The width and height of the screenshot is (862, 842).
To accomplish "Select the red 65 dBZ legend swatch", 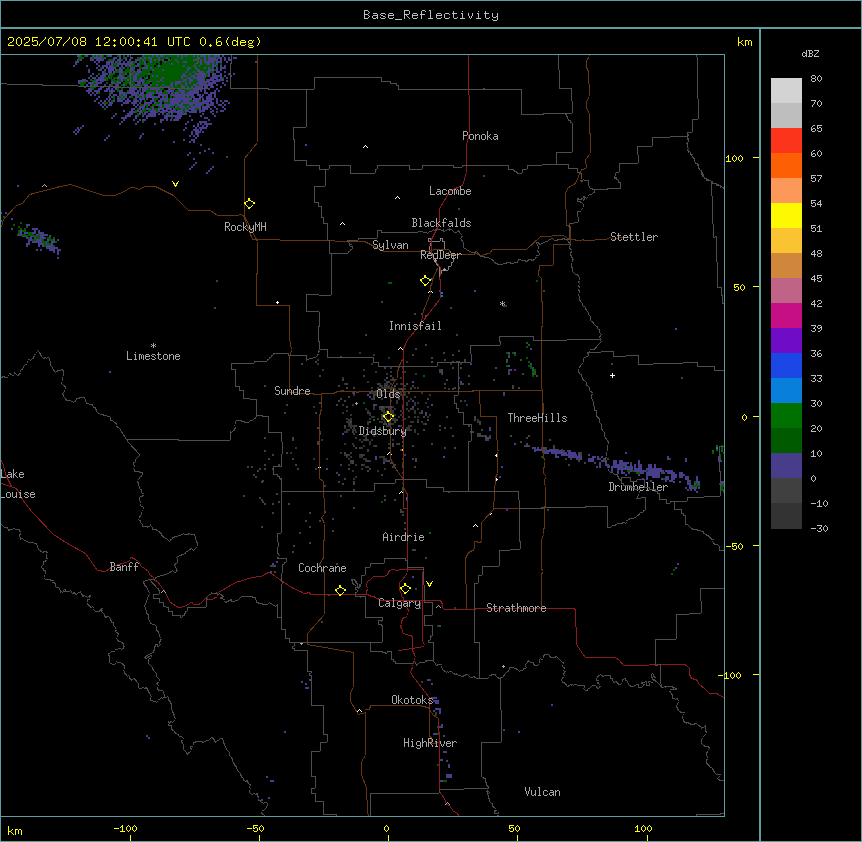I will (x=786, y=141).
